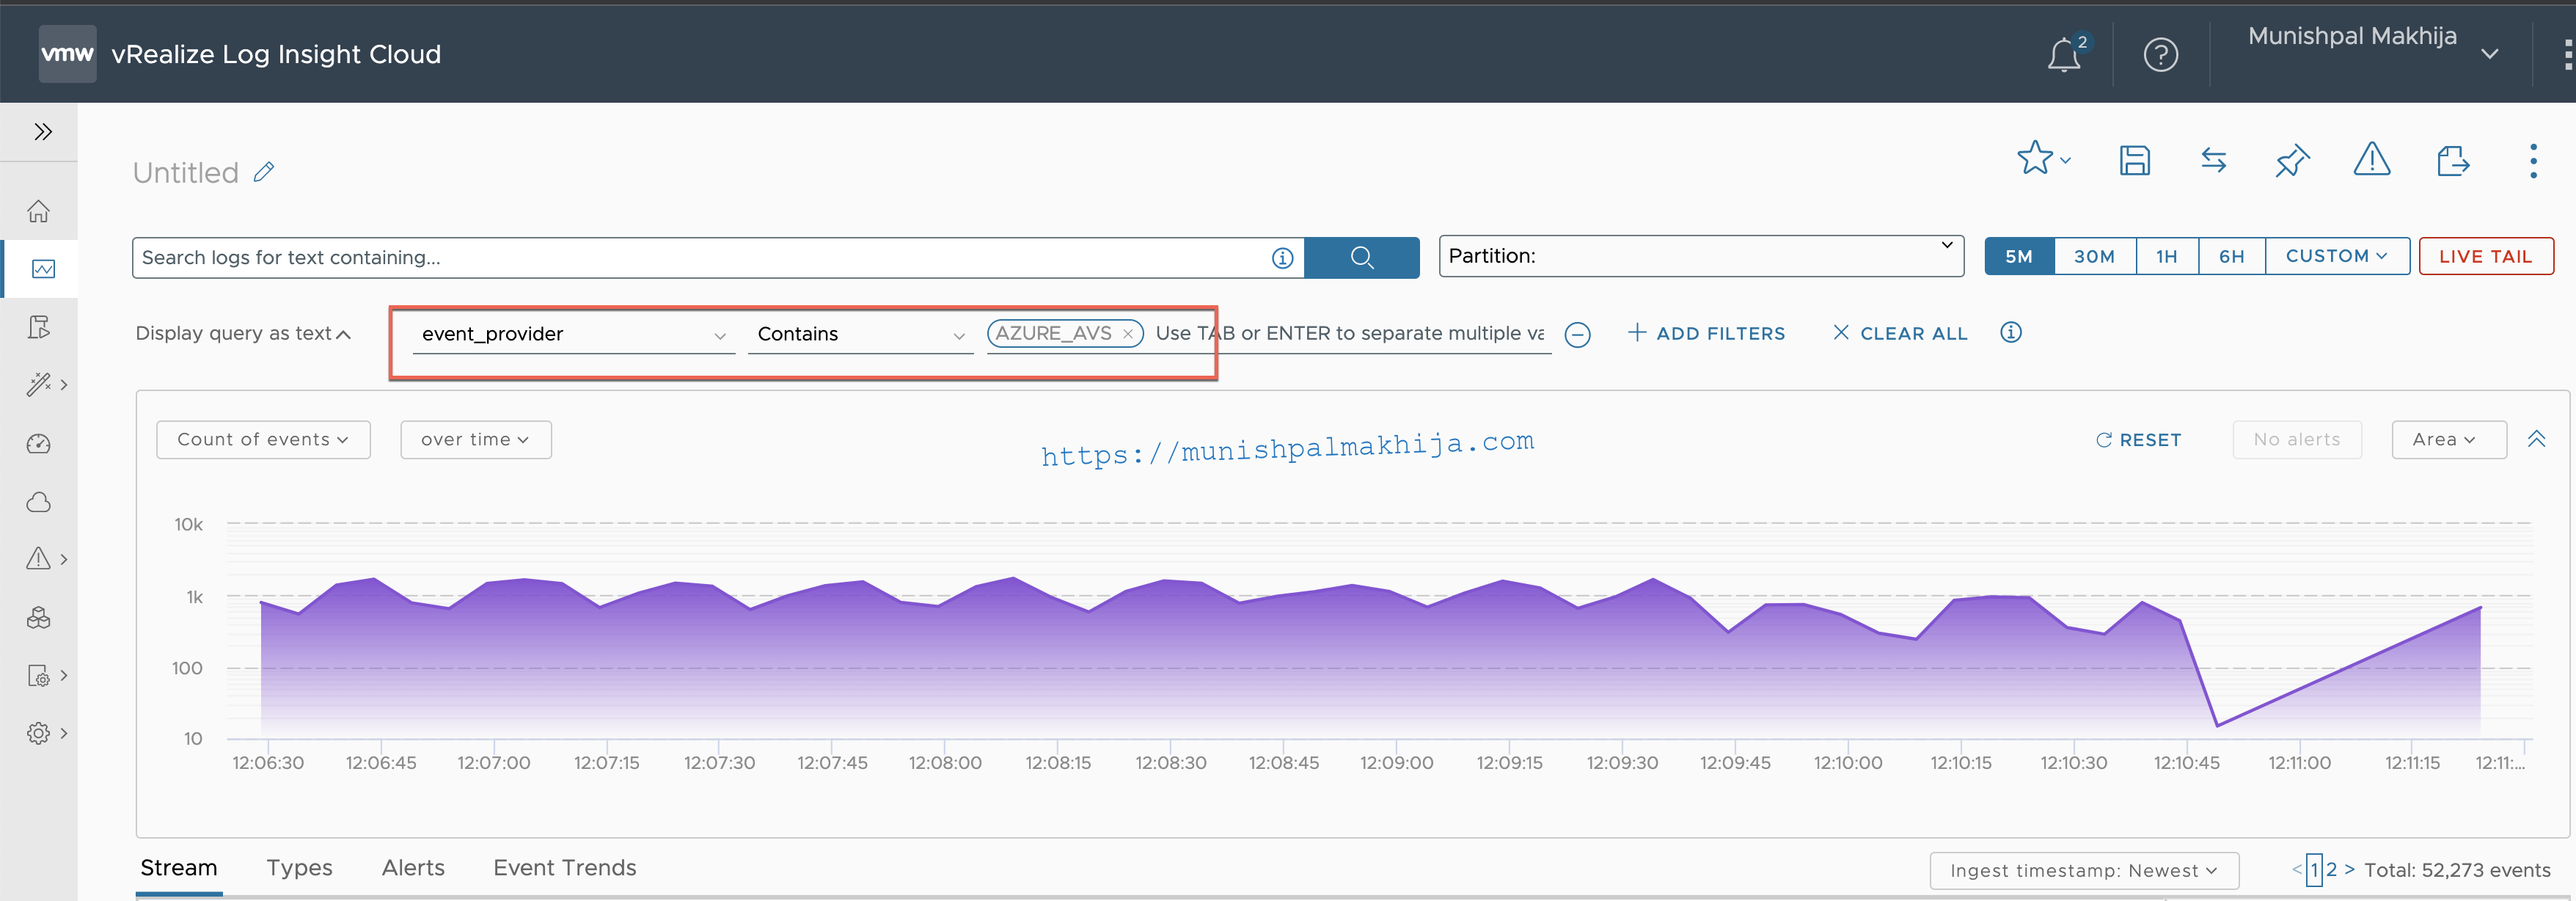
Task: Start LIVE TAIL
Action: click(2485, 256)
